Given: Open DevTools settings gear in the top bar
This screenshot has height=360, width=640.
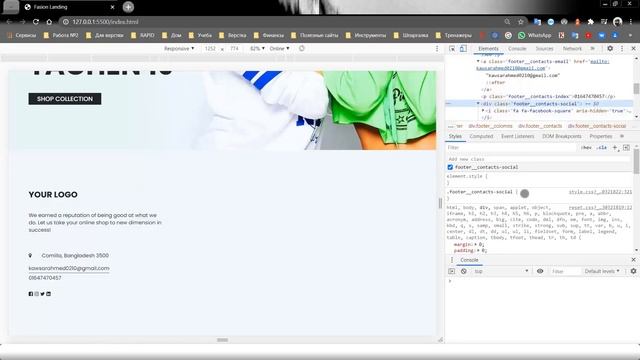Looking at the screenshot, I should click(x=610, y=48).
